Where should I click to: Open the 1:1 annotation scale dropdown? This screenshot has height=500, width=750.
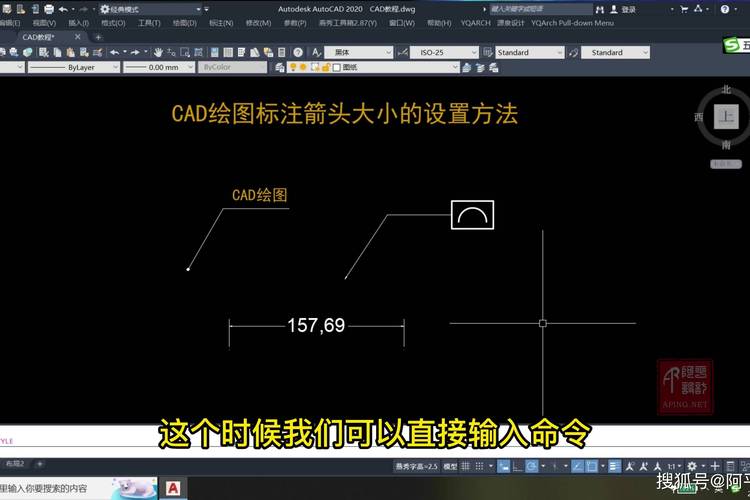(x=674, y=466)
